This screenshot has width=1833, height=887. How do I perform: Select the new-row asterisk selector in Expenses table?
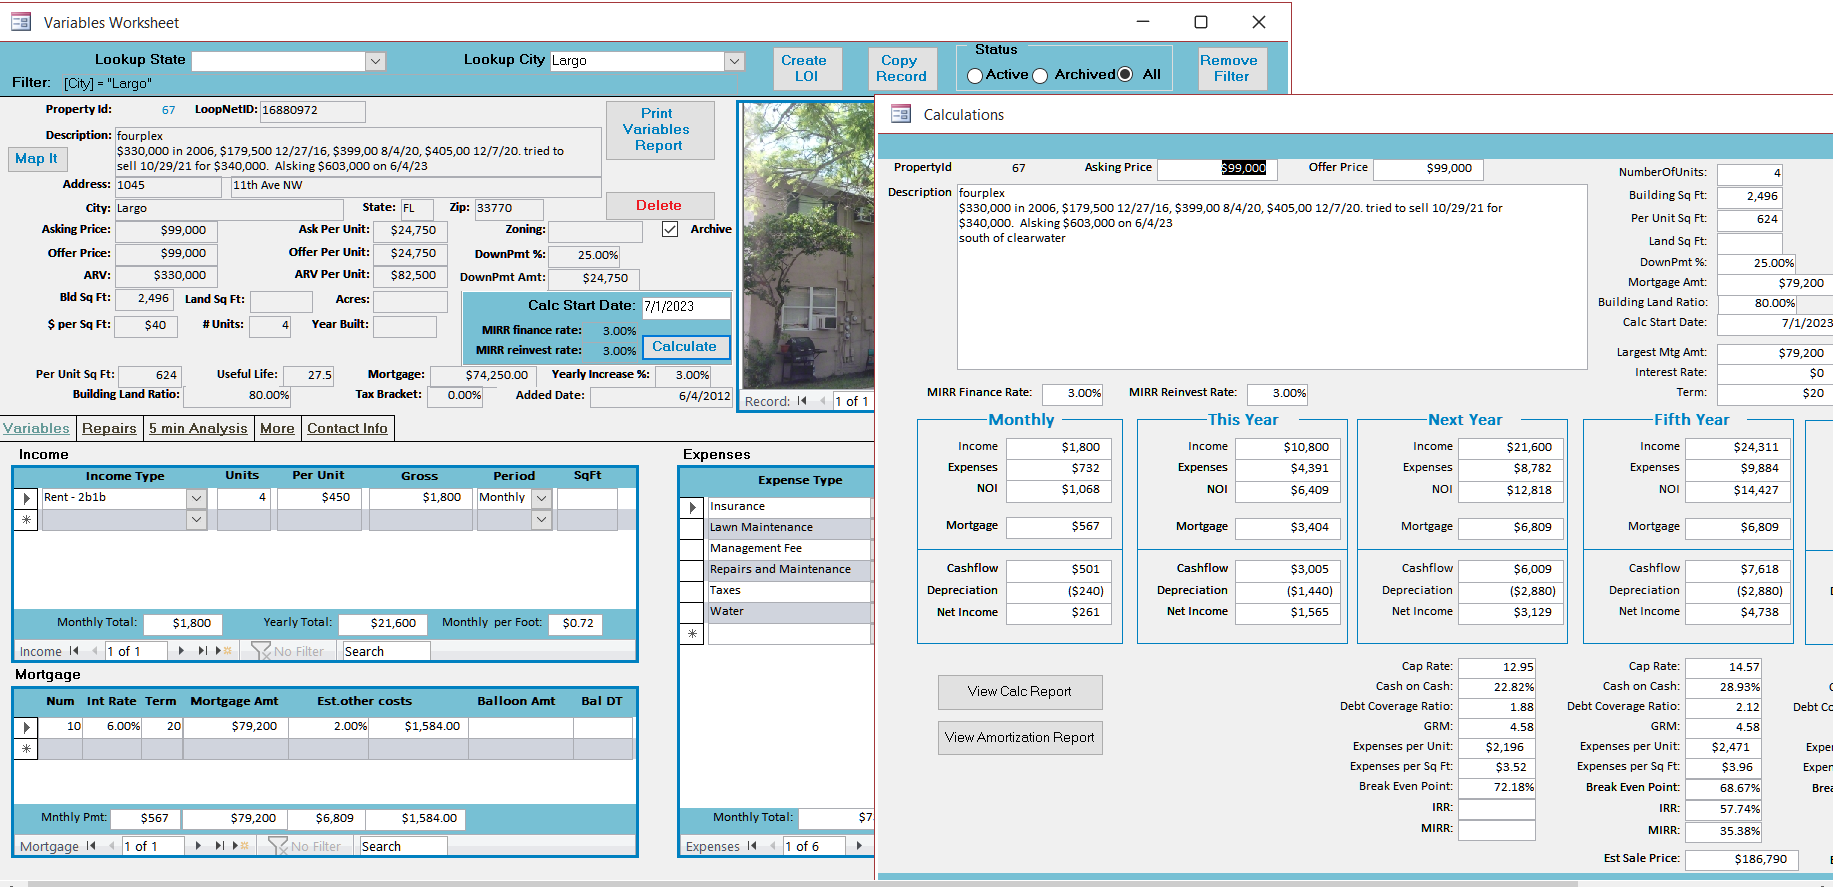692,633
